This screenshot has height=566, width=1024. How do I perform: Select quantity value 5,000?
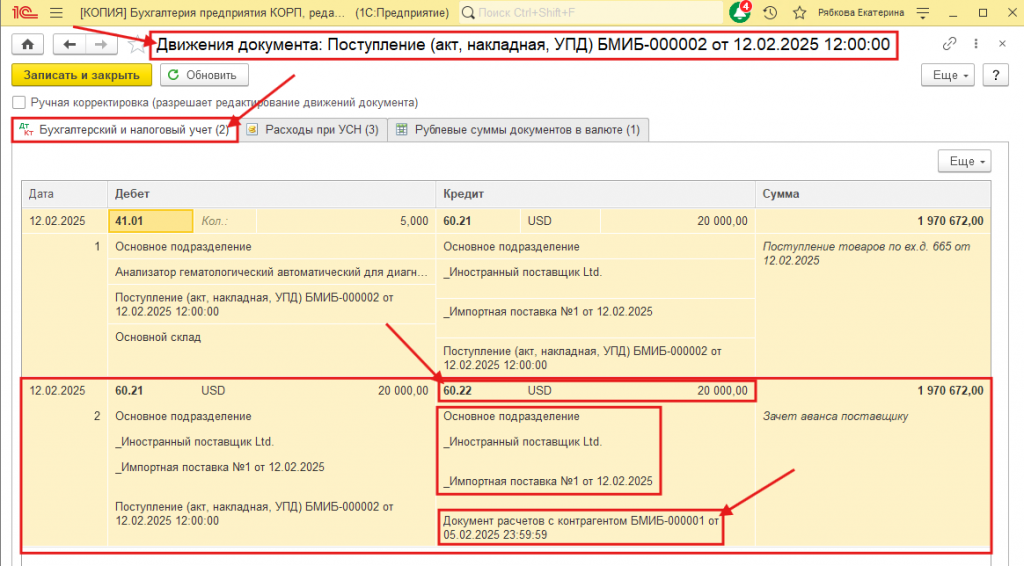click(414, 221)
